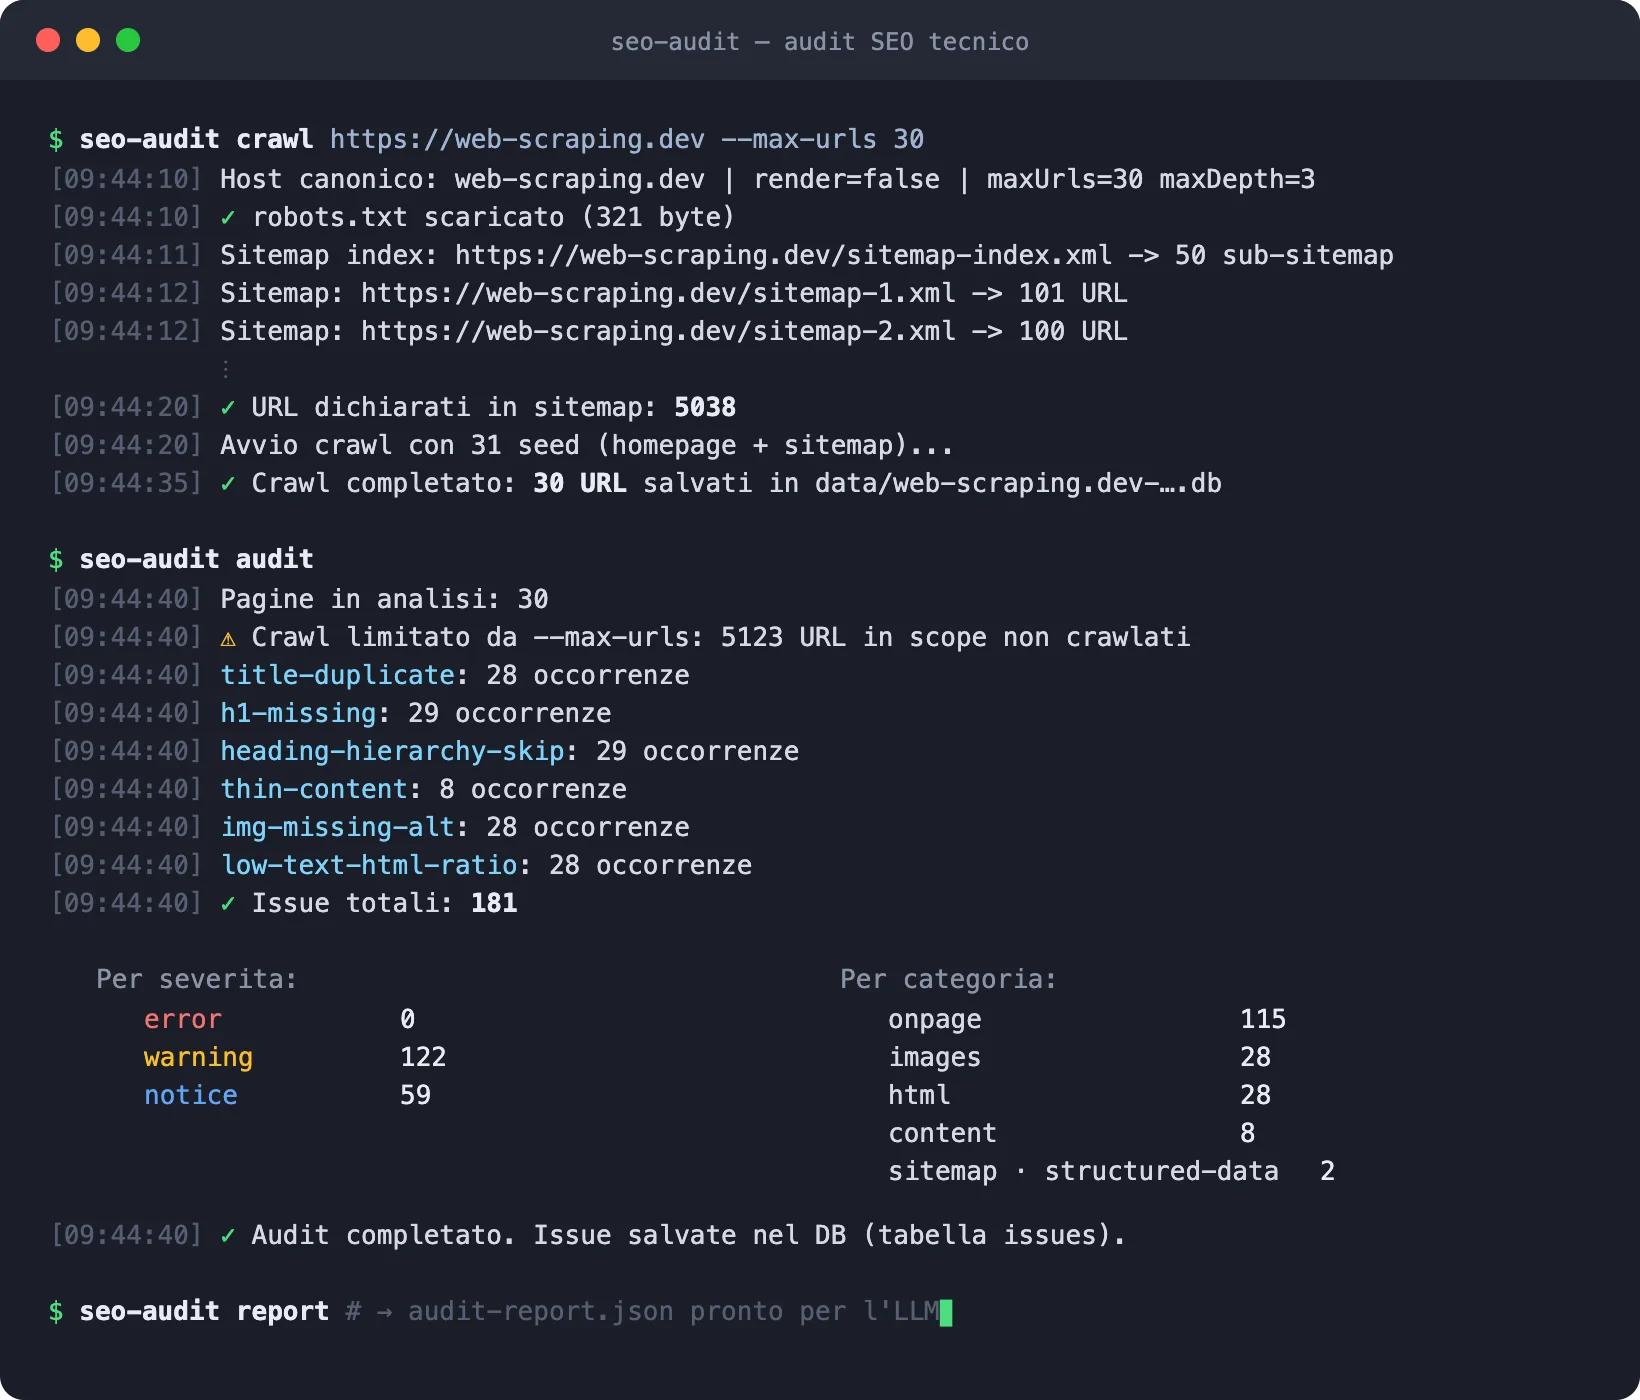Click 'robots.txt scaricato (321 byte)' text
Image resolution: width=1640 pixels, height=1400 pixels.
(x=493, y=217)
